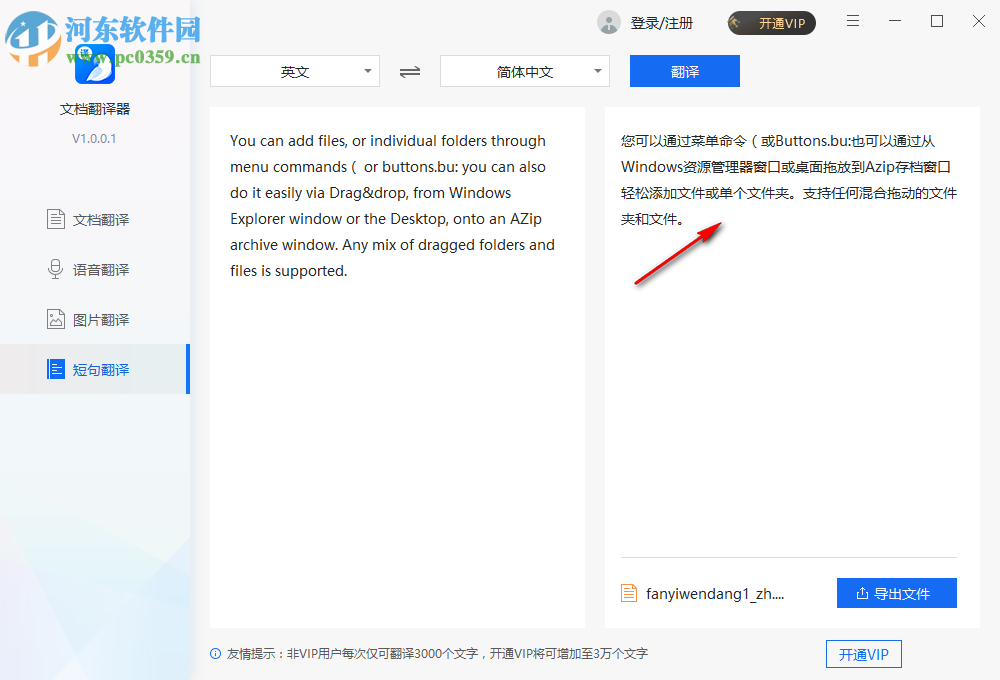Click the info icon beside the friendly tip

(x=215, y=653)
